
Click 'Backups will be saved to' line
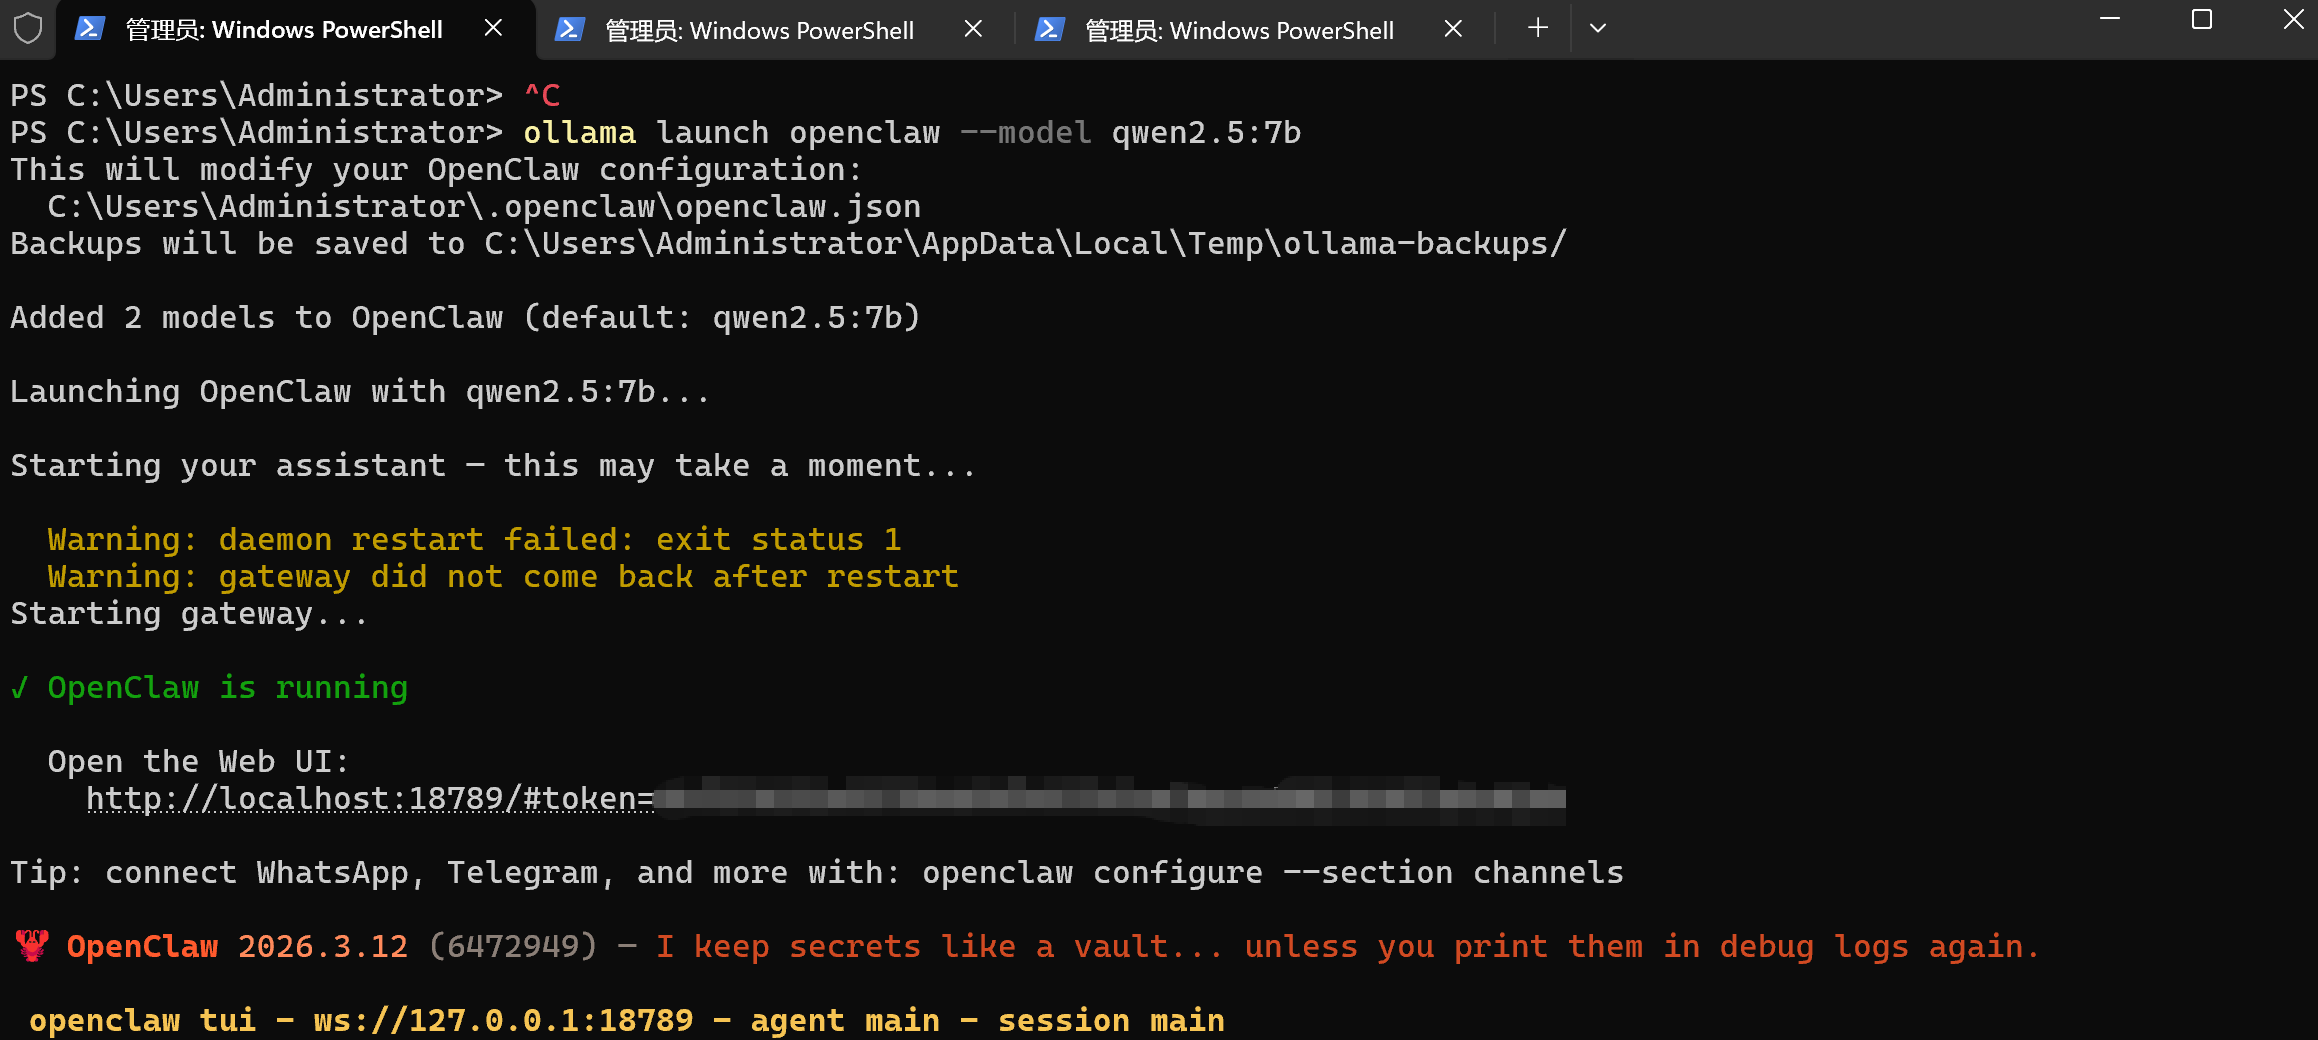tap(788, 244)
